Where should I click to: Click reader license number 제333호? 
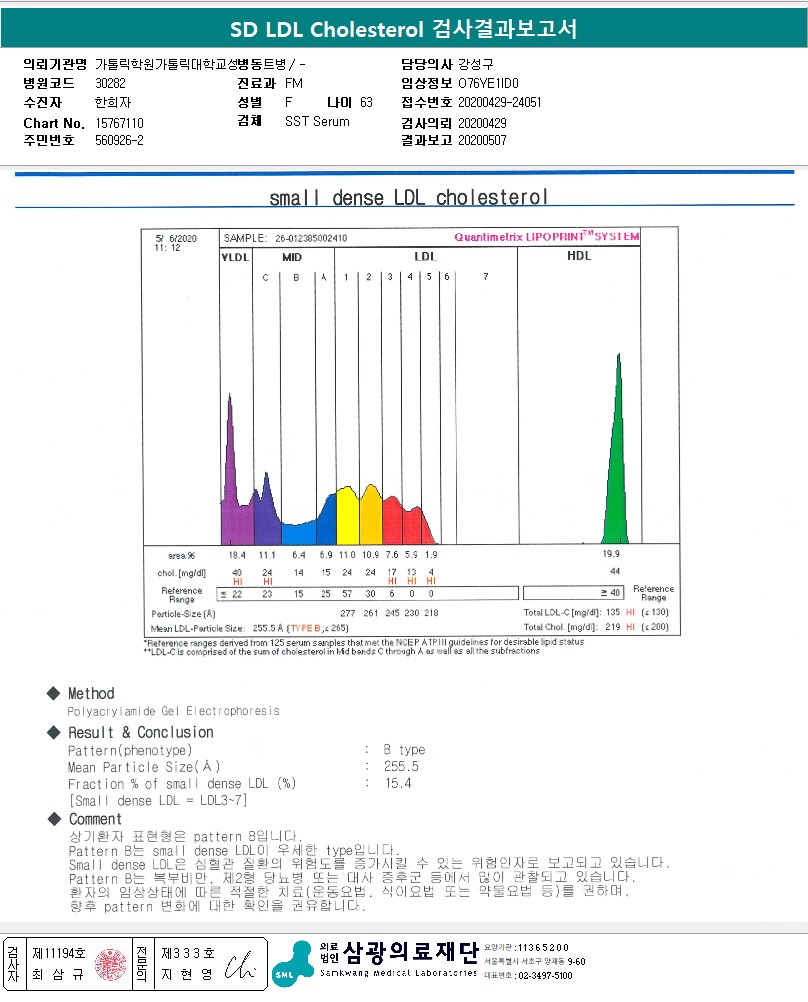click(187, 953)
